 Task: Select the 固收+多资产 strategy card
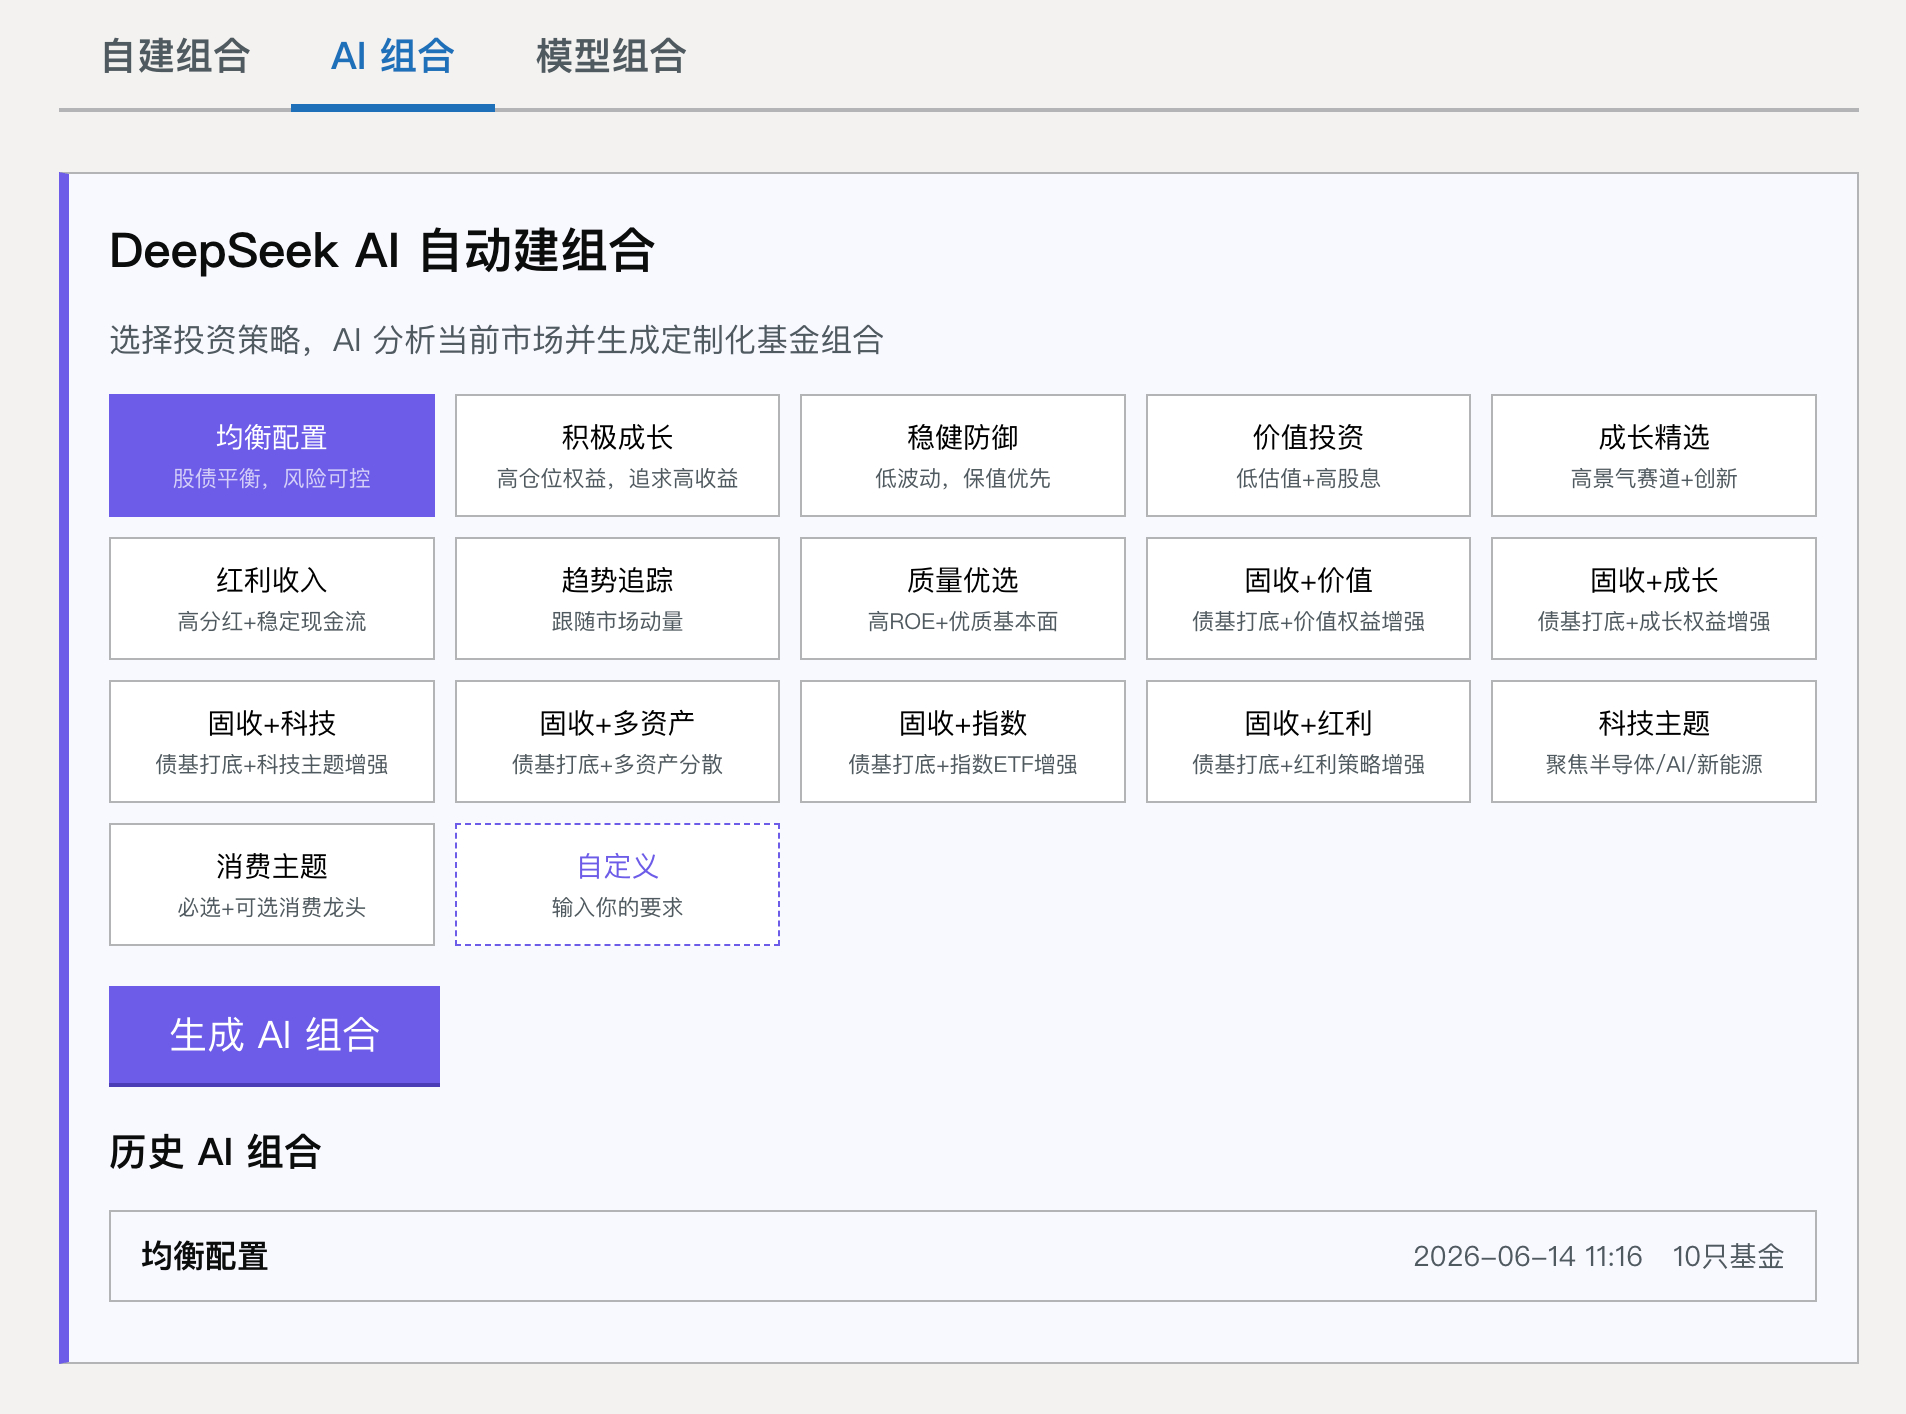click(x=617, y=742)
